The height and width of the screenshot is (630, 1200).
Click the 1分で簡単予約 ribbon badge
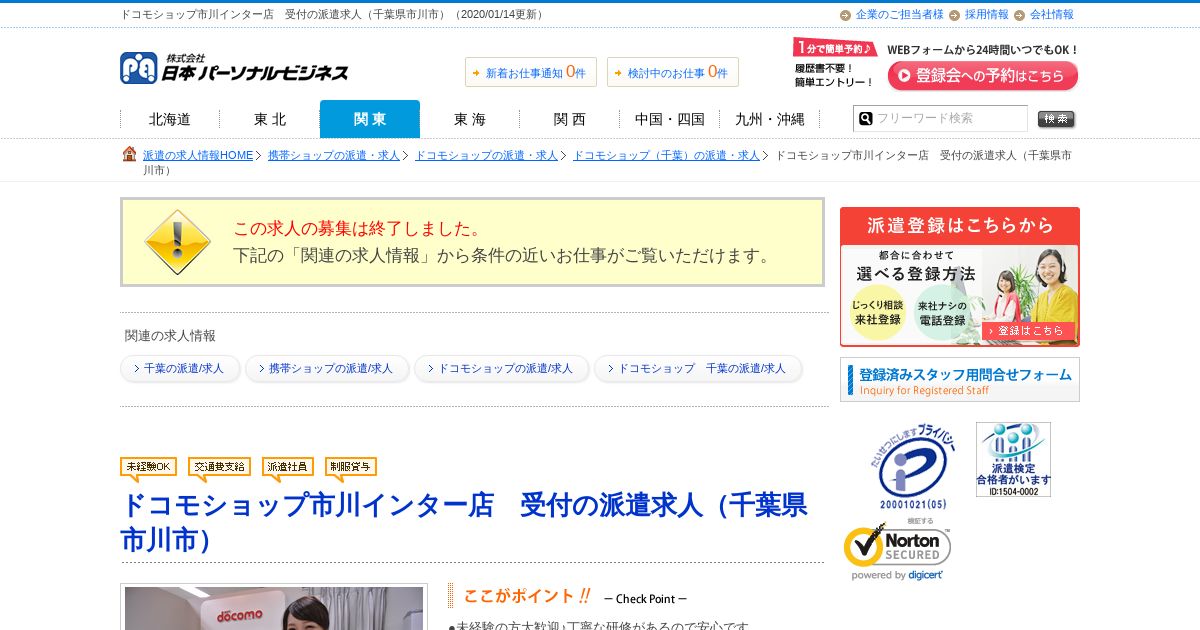(835, 47)
